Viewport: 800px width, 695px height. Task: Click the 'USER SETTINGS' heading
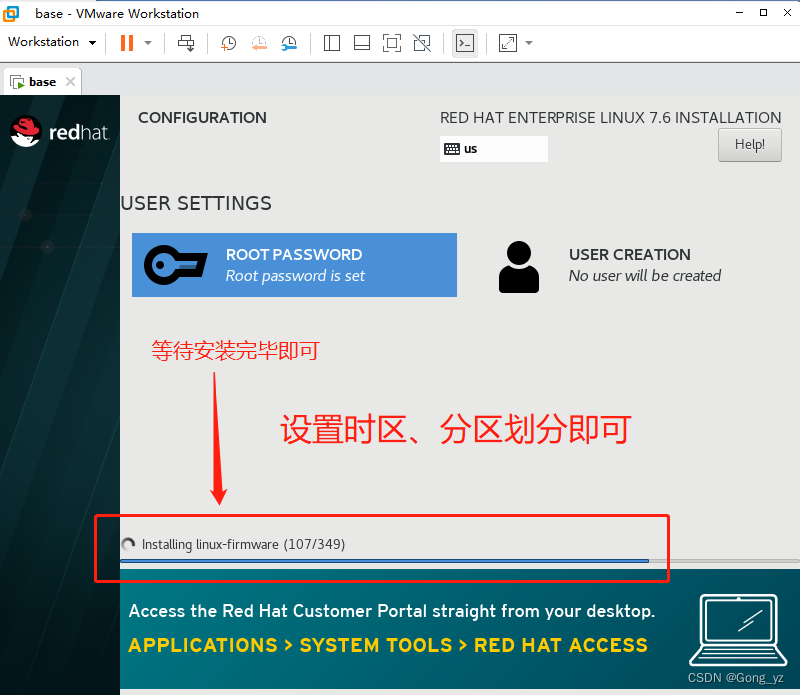pos(196,204)
